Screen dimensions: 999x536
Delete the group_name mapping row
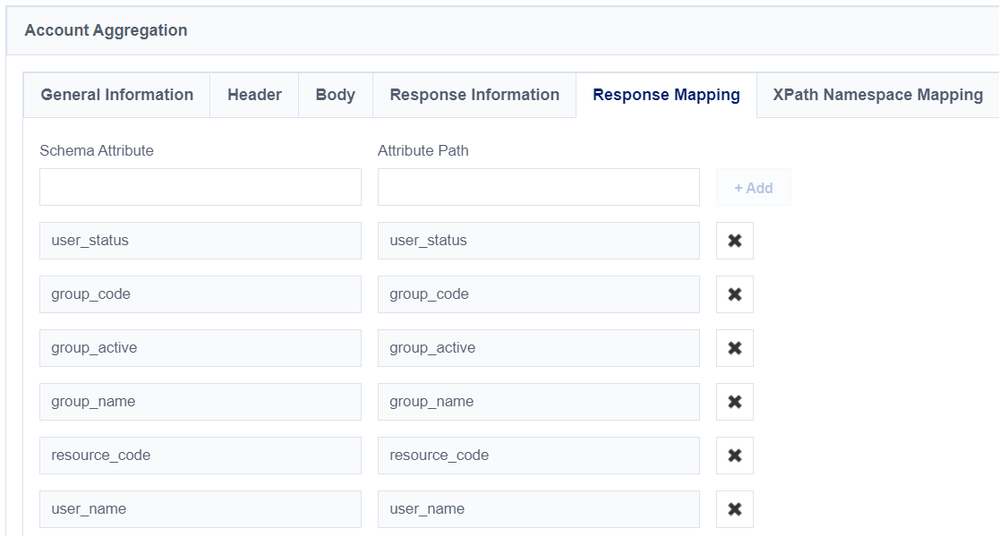coord(734,402)
